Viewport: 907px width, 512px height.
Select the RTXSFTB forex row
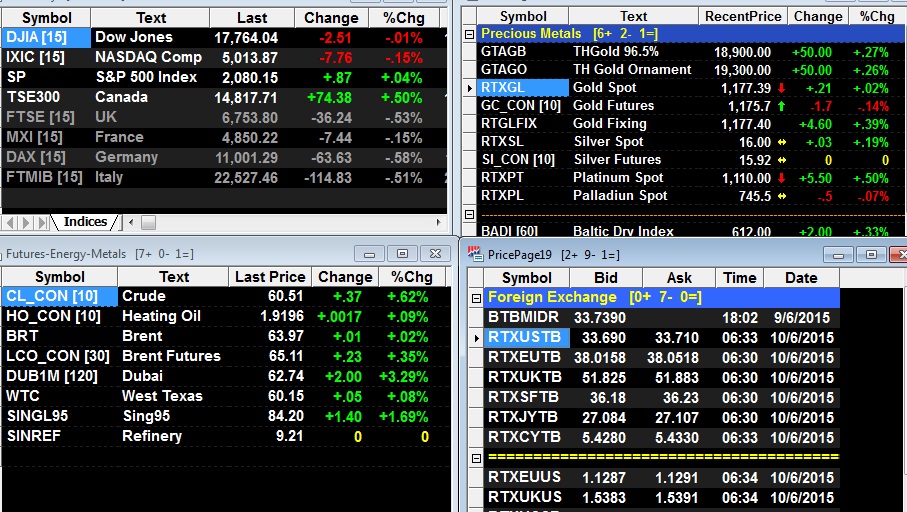click(662, 397)
